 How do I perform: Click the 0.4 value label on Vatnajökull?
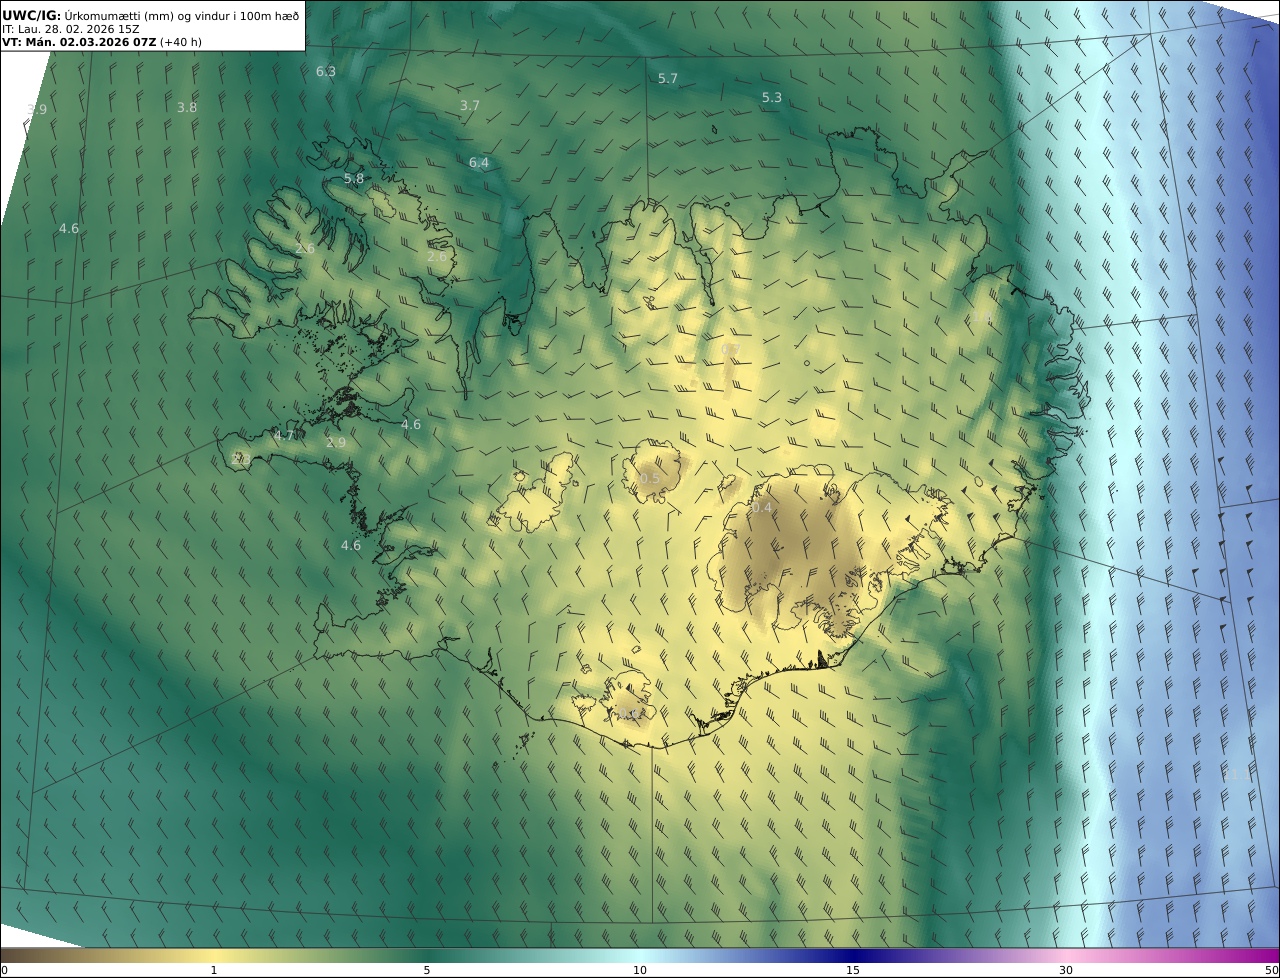(x=762, y=508)
